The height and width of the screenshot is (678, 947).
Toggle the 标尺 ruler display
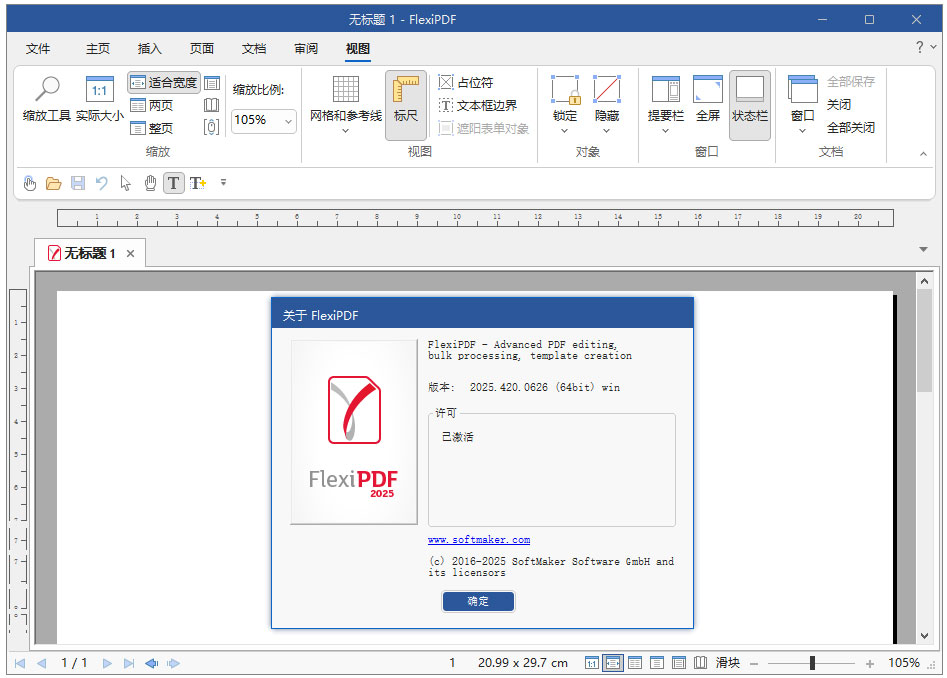click(x=406, y=106)
